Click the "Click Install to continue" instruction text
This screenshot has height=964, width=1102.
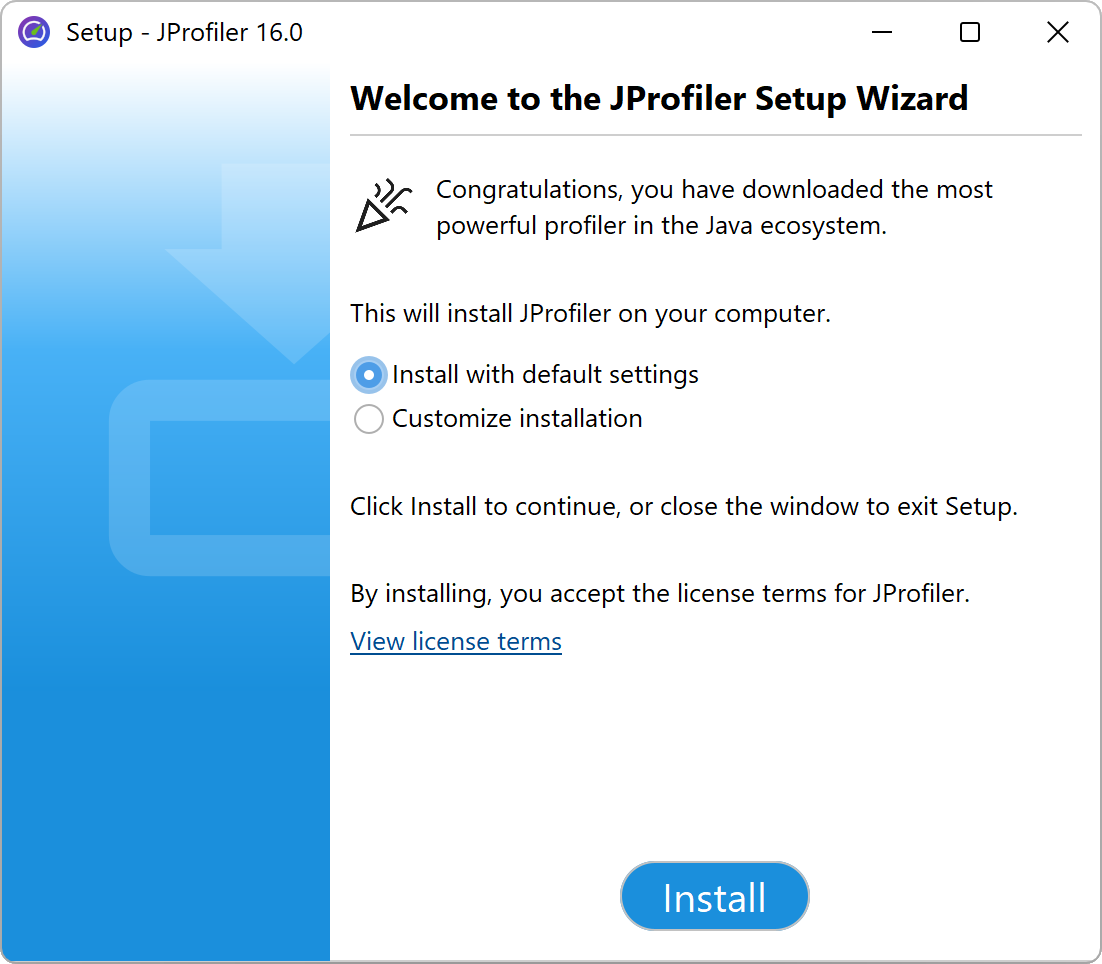683,507
